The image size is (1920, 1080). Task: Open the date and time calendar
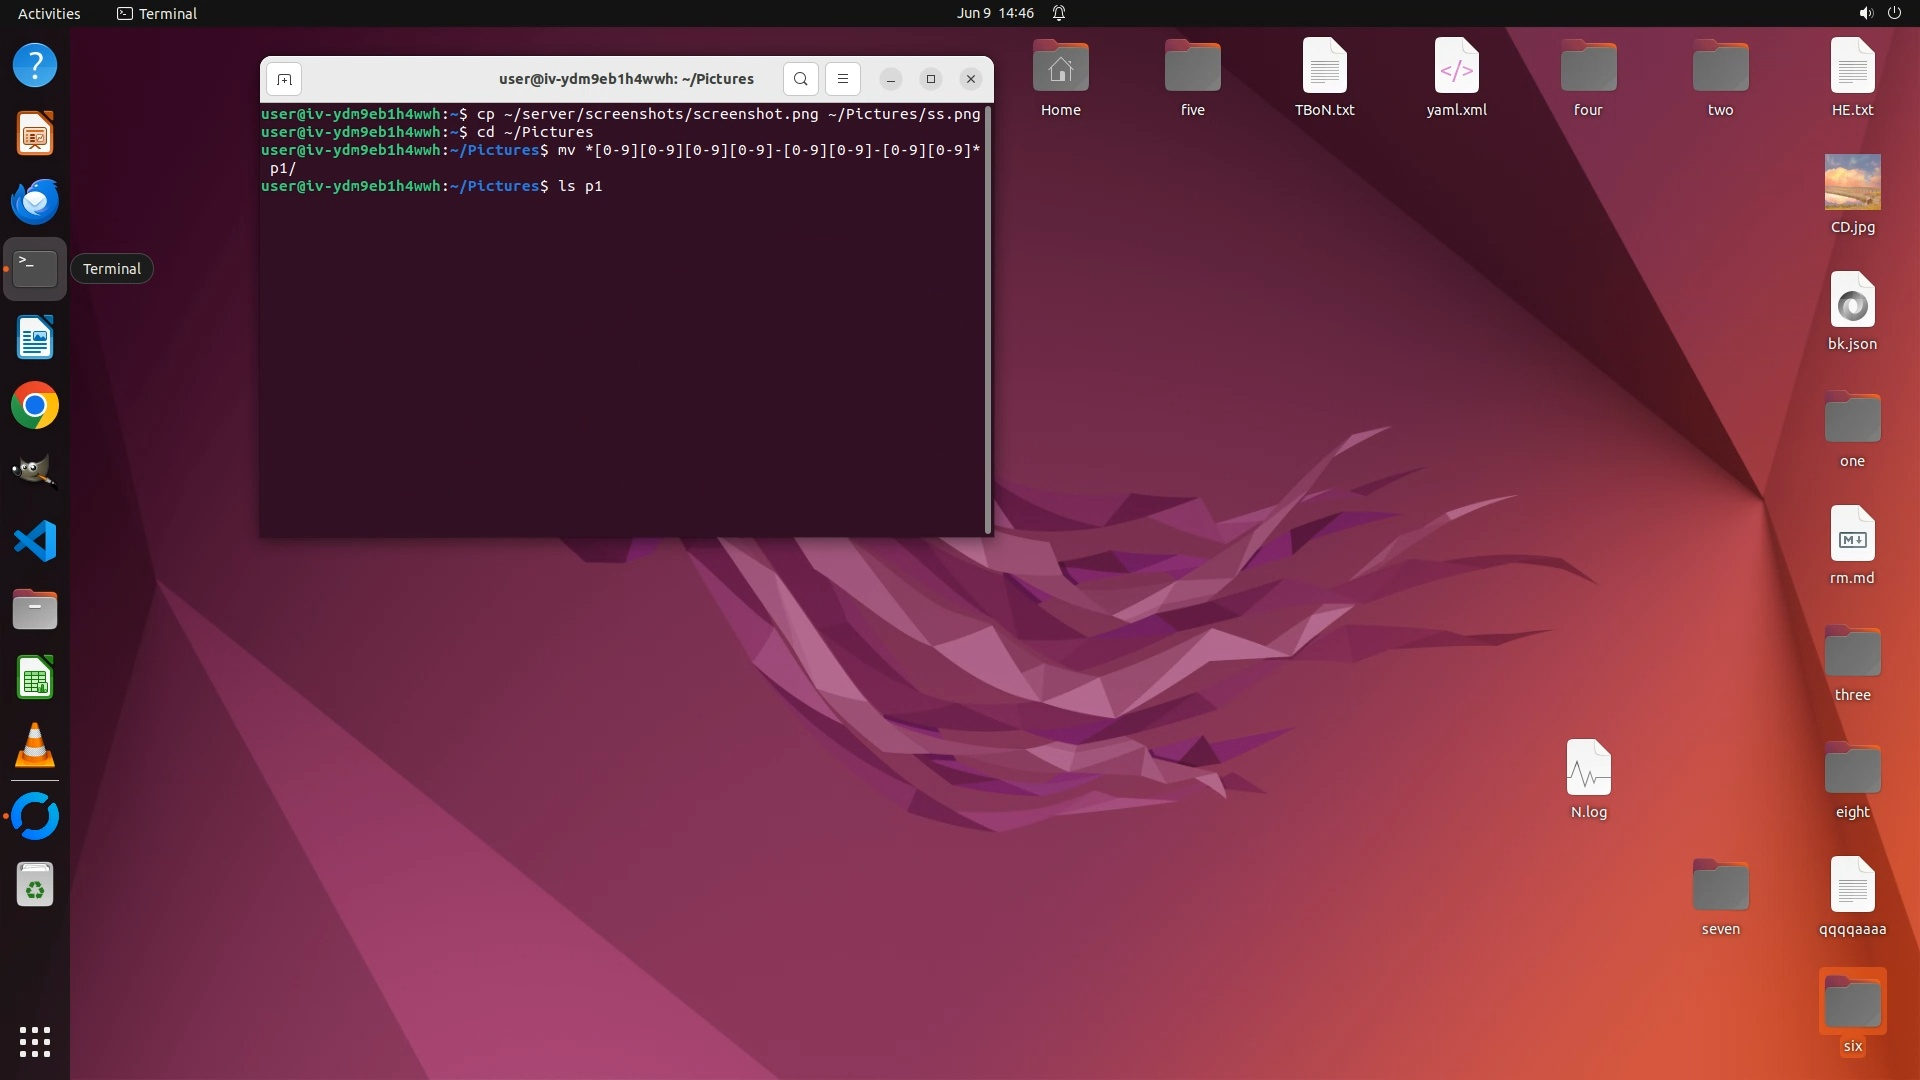click(x=994, y=13)
